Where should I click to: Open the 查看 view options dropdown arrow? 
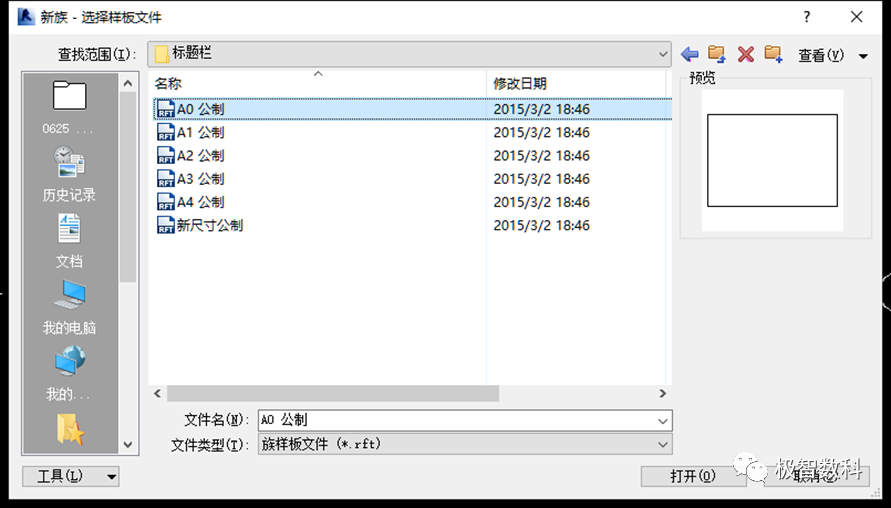tap(863, 56)
